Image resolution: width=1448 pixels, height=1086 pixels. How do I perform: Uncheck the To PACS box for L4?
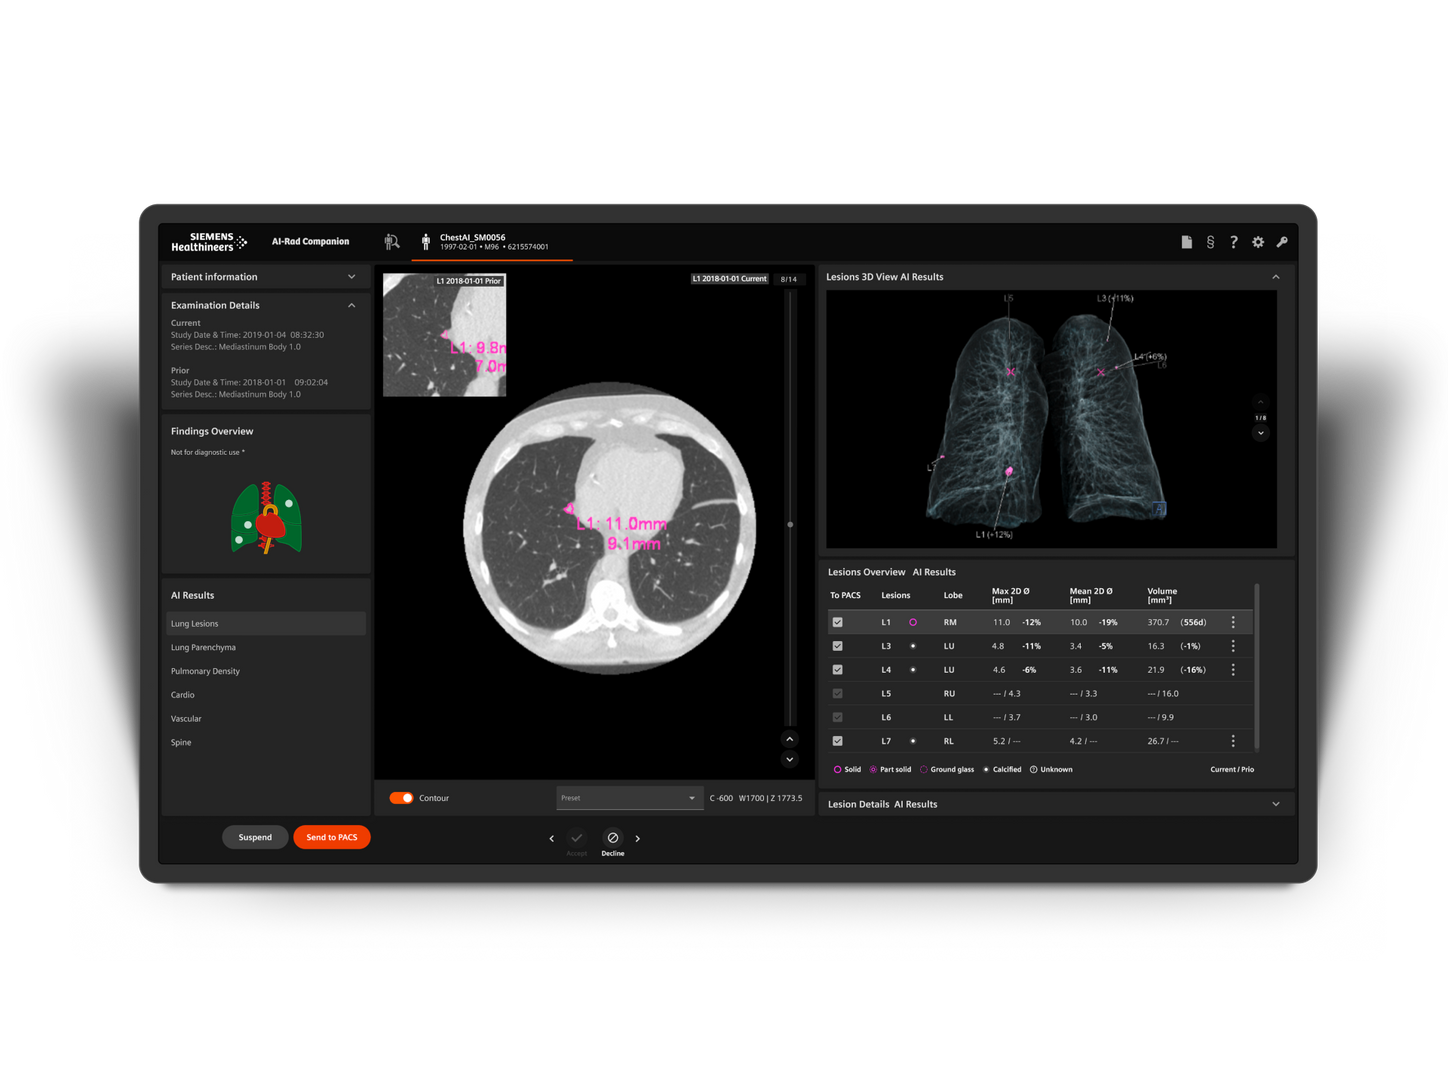(838, 670)
